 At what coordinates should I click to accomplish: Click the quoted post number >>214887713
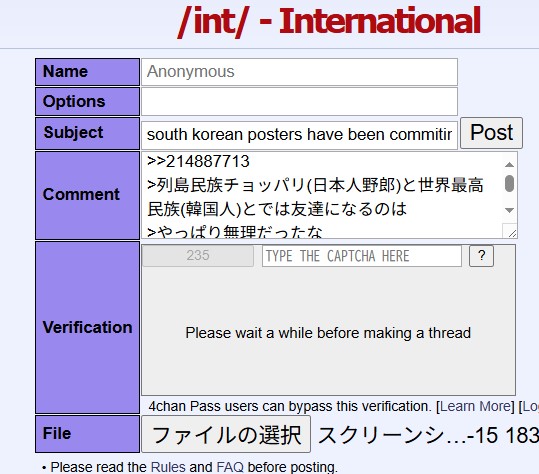point(198,162)
